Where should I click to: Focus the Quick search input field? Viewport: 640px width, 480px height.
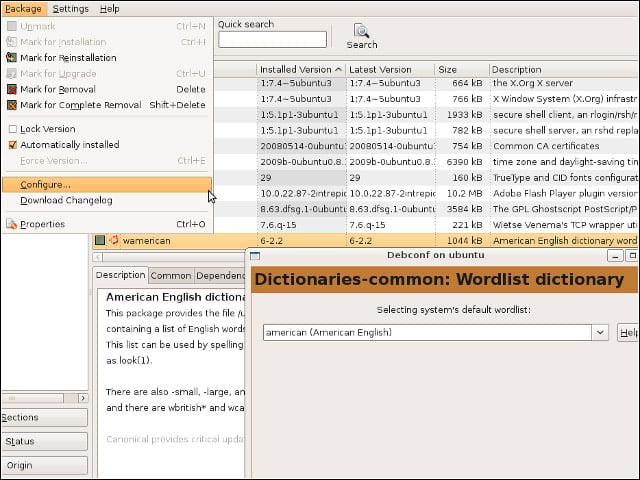pyautogui.click(x=272, y=40)
